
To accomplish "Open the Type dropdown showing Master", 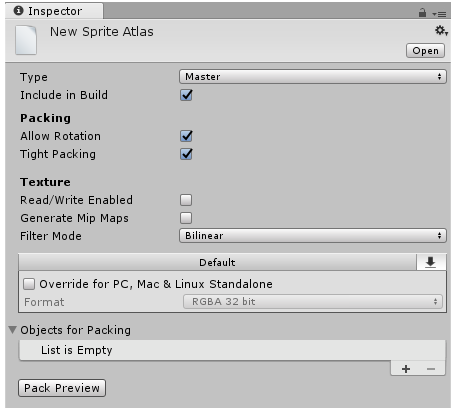I will tap(313, 77).
